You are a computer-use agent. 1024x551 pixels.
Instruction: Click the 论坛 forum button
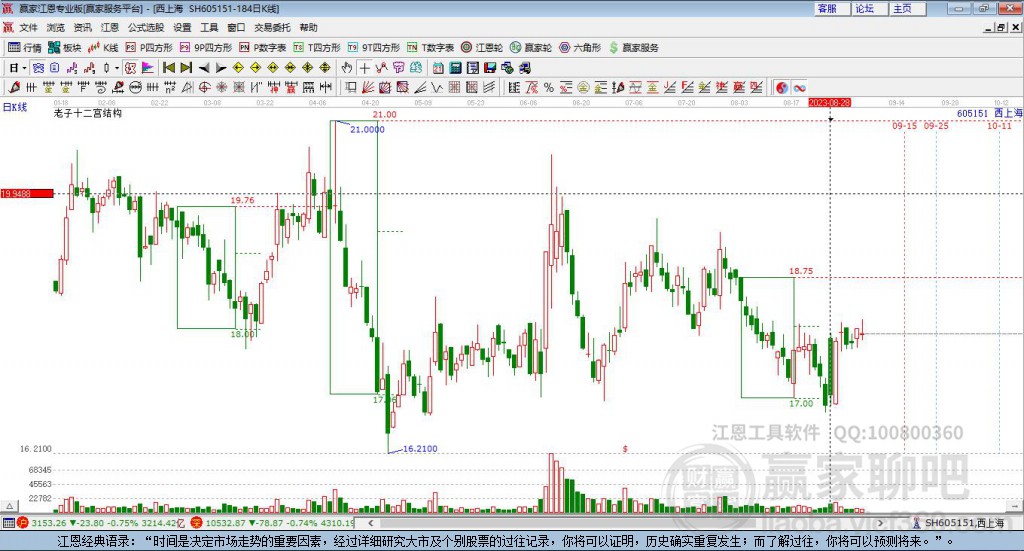click(869, 8)
